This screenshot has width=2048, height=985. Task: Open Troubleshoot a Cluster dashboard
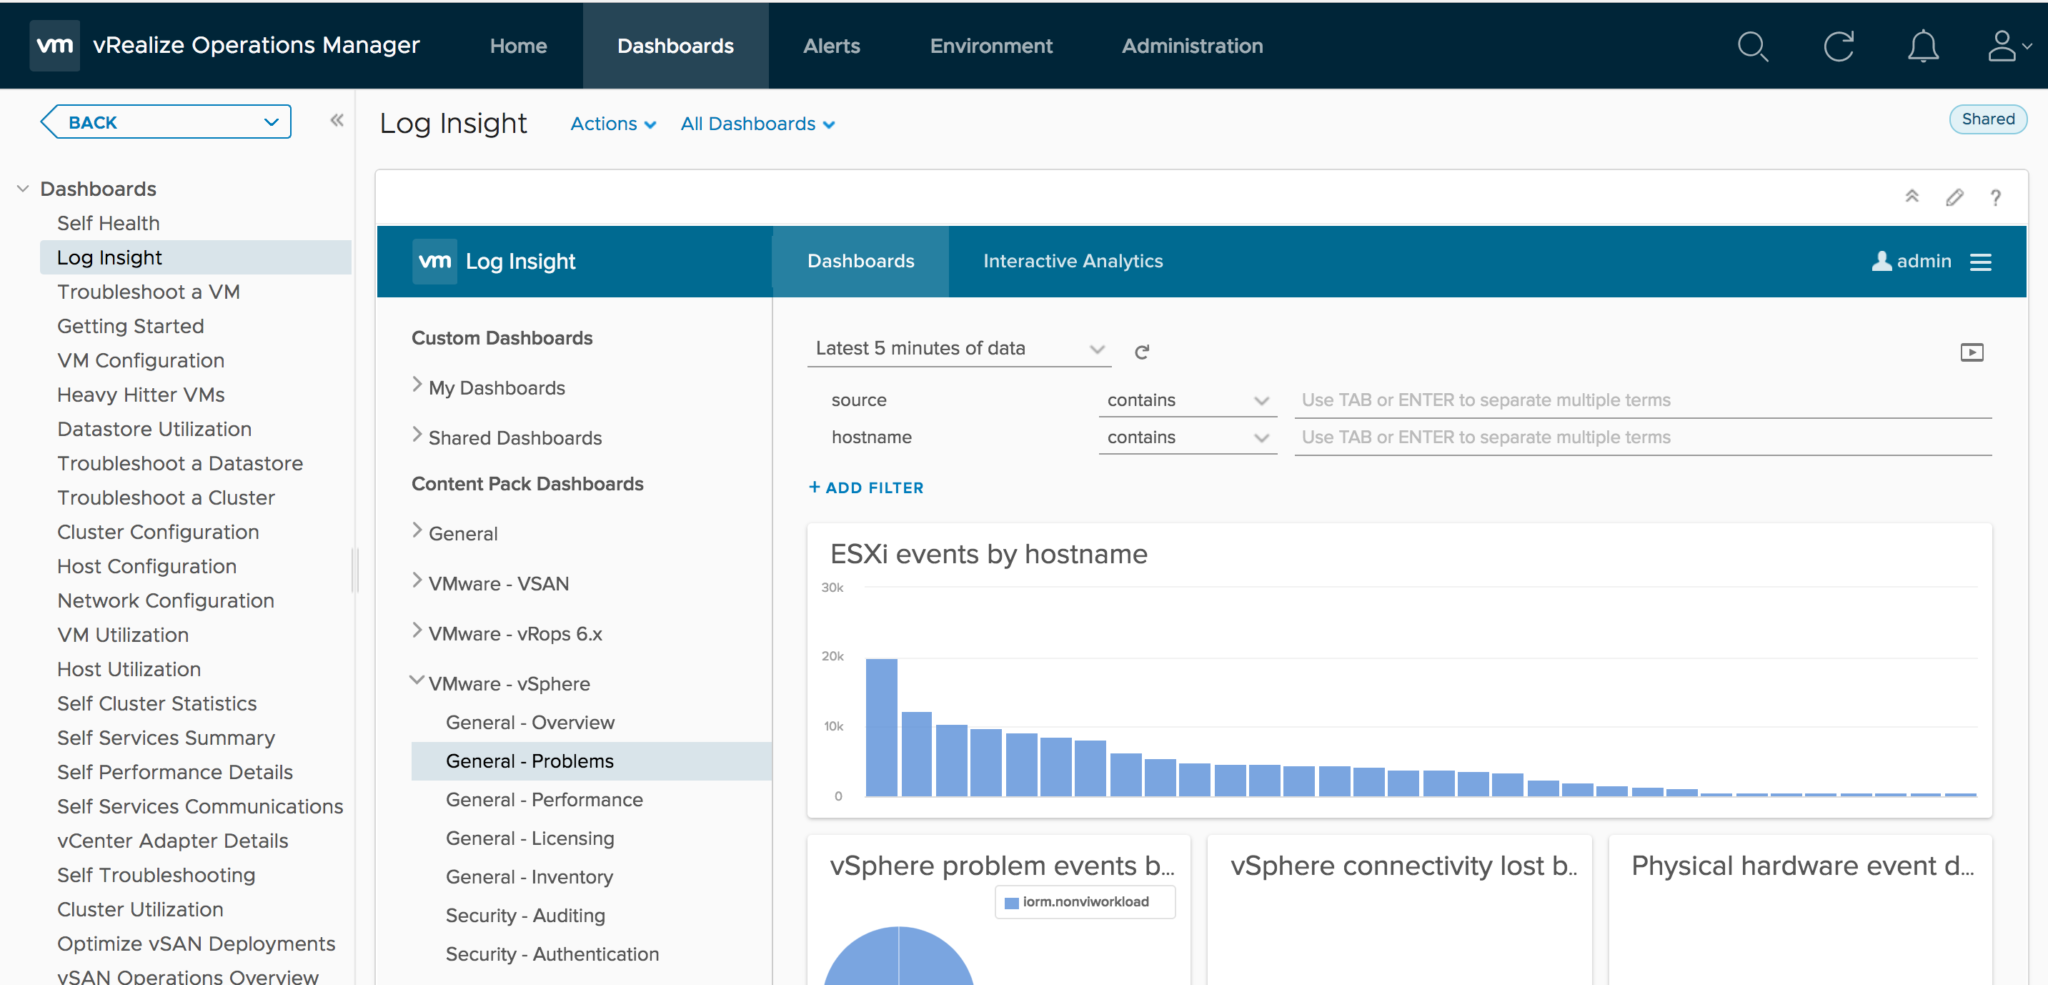tap(165, 498)
